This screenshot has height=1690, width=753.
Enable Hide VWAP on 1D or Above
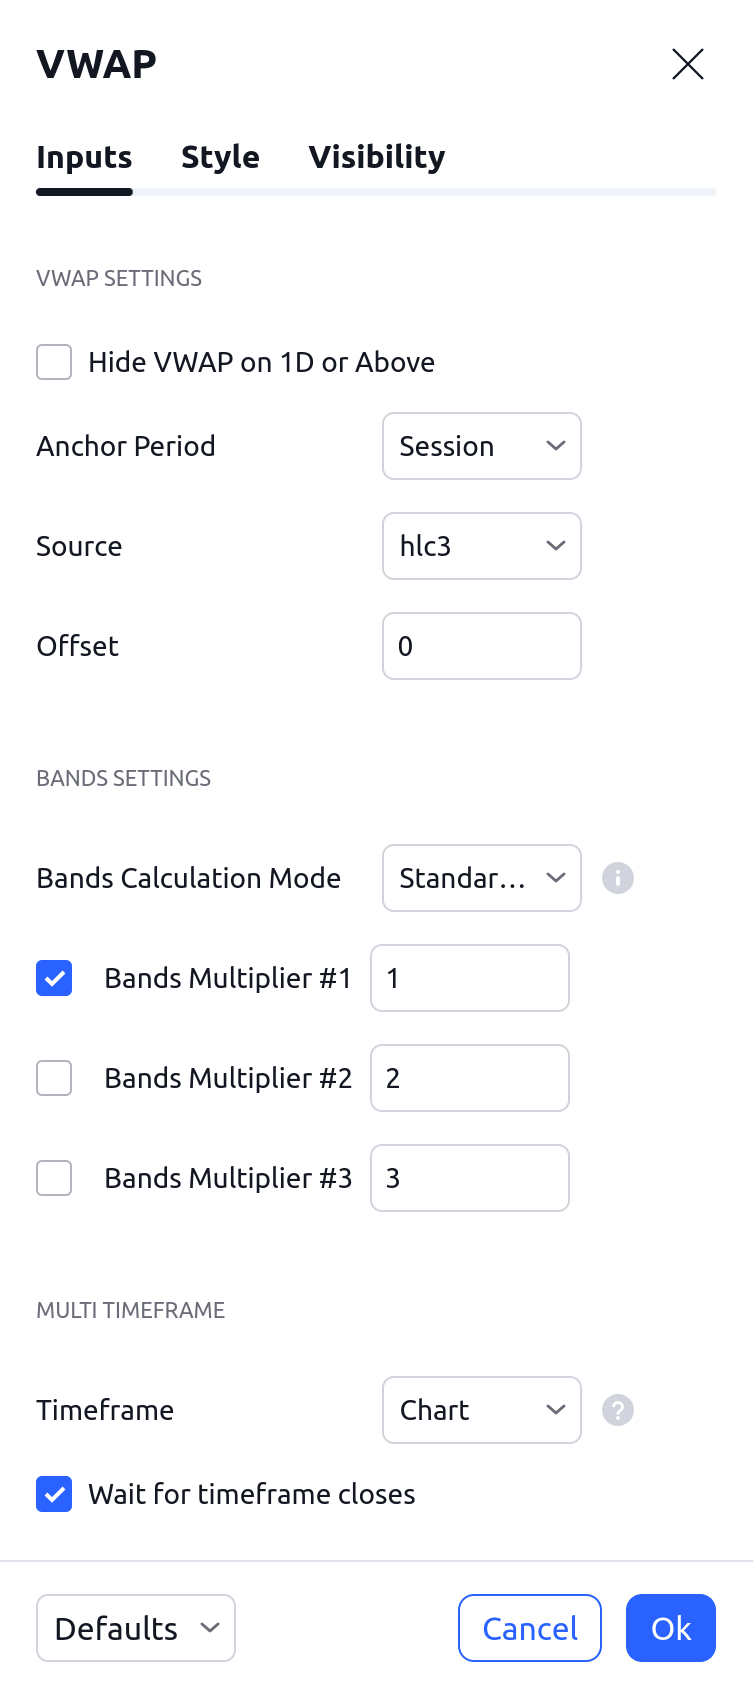pos(54,362)
